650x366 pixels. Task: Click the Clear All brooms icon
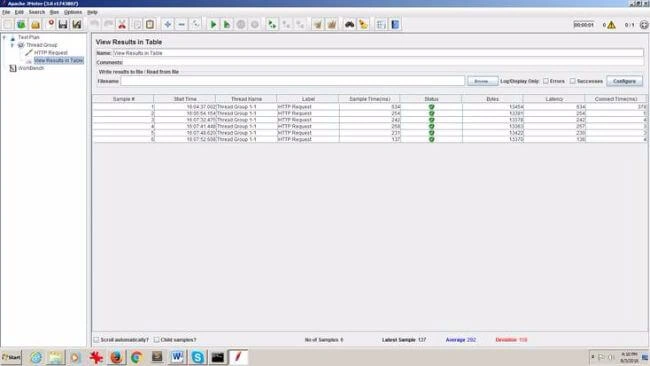[x=332, y=24]
